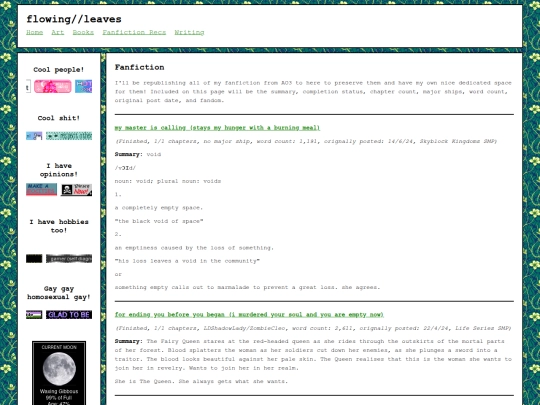Go to the Art page

pyautogui.click(x=58, y=32)
